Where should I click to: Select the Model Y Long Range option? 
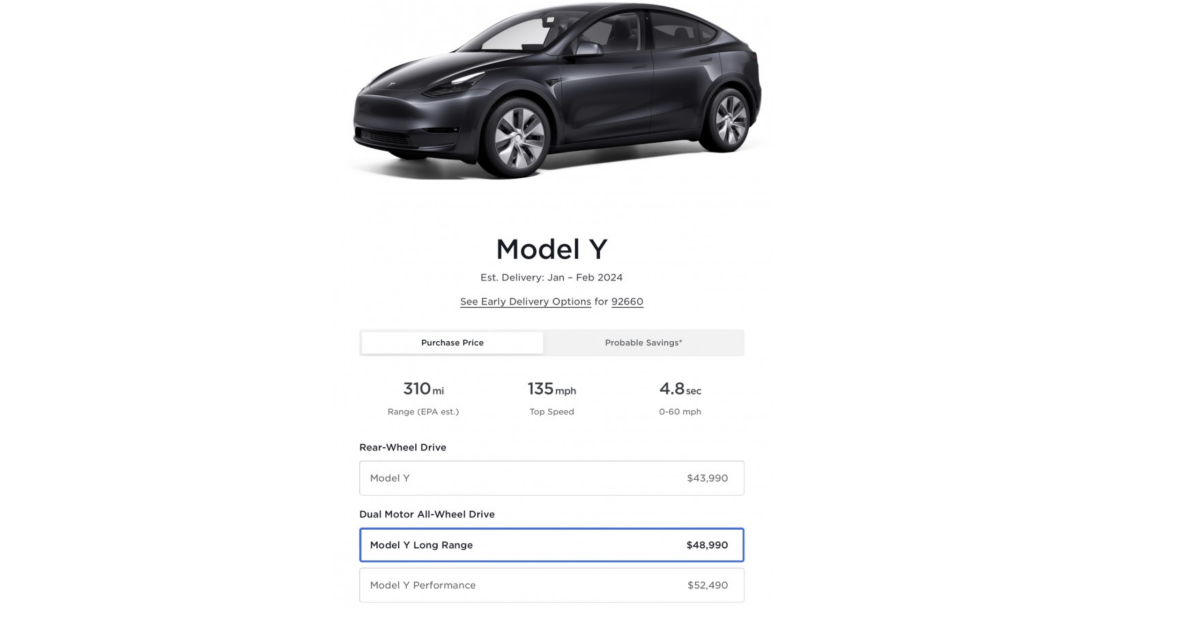(x=551, y=545)
